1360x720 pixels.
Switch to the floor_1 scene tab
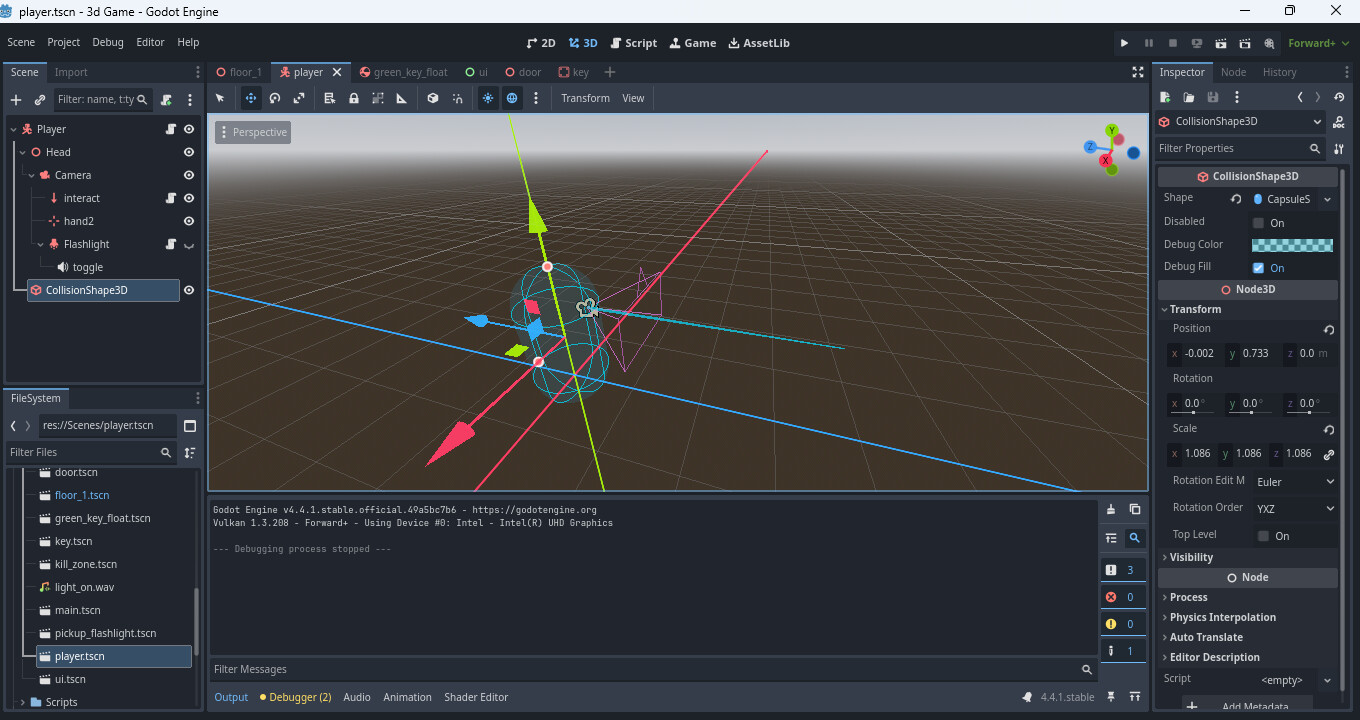click(x=240, y=72)
